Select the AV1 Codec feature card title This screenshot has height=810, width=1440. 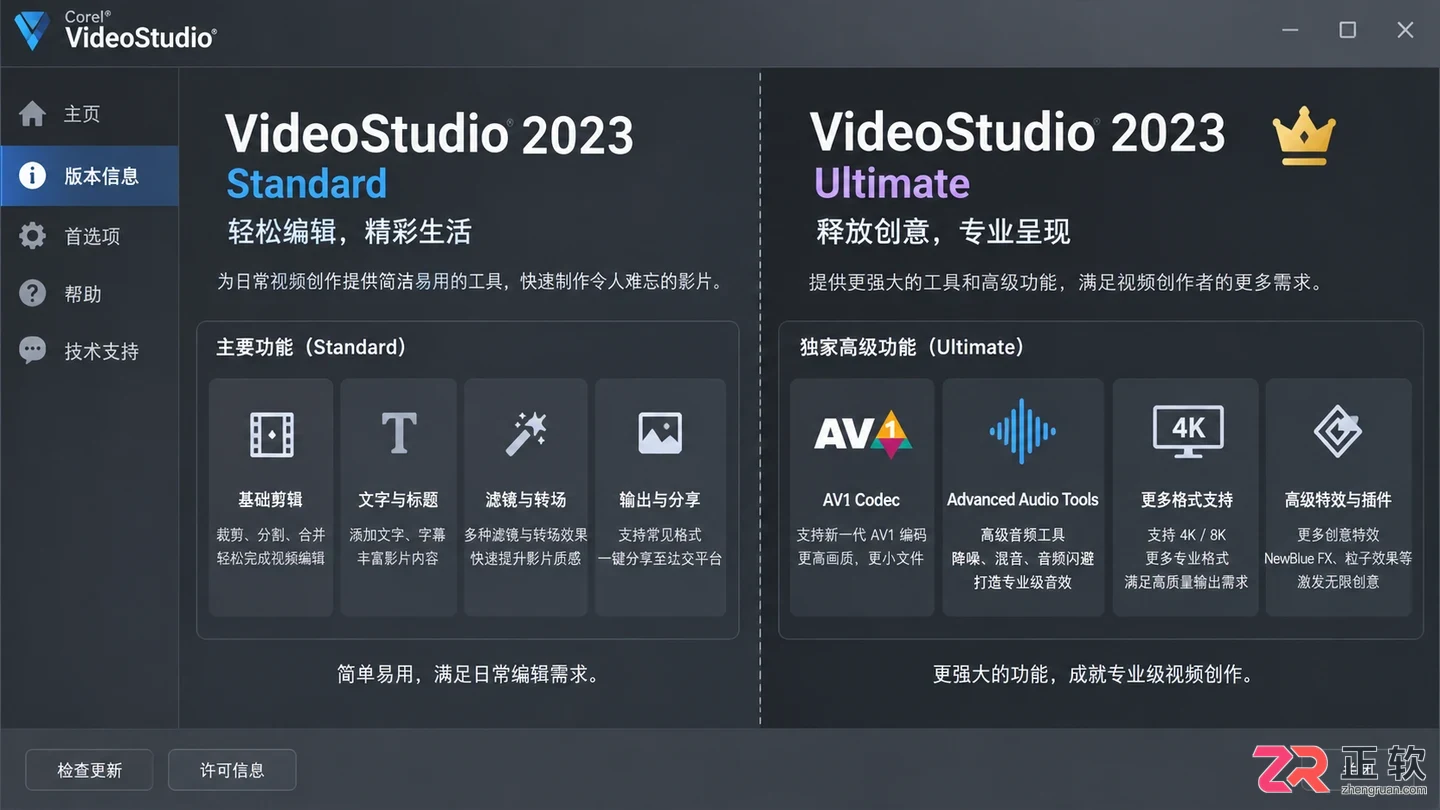point(861,500)
